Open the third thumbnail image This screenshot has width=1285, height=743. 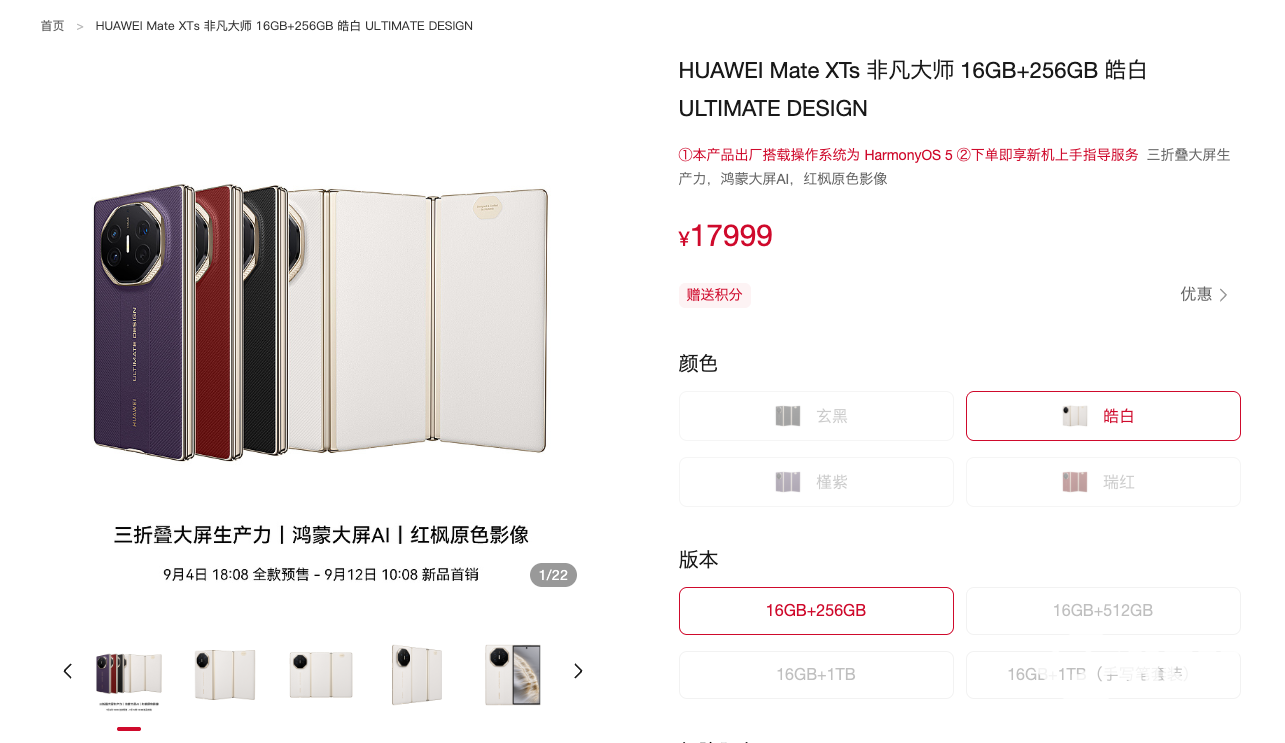(321, 676)
